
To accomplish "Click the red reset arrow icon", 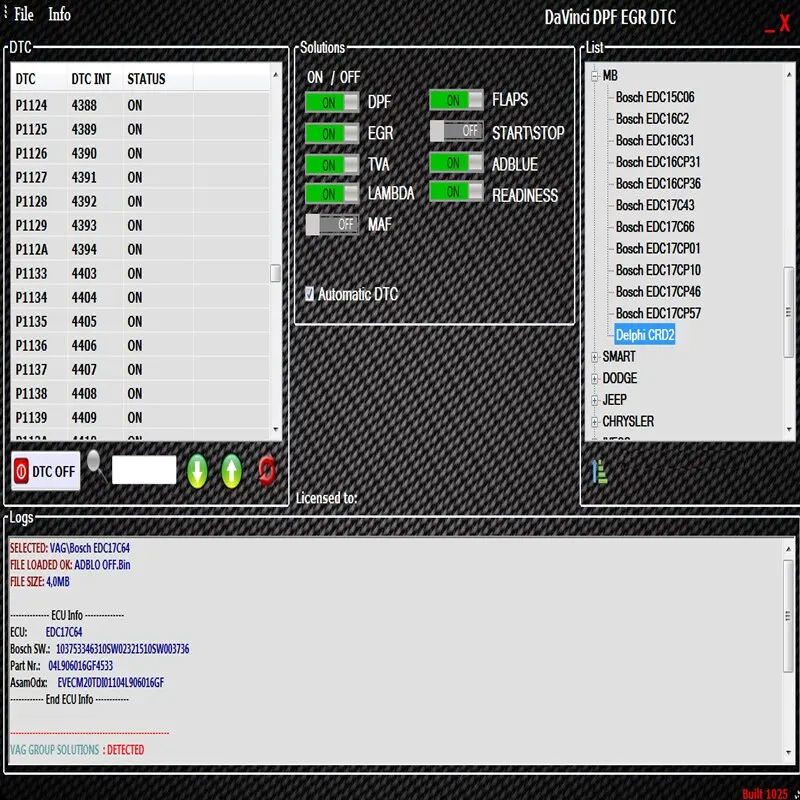I will (x=266, y=470).
